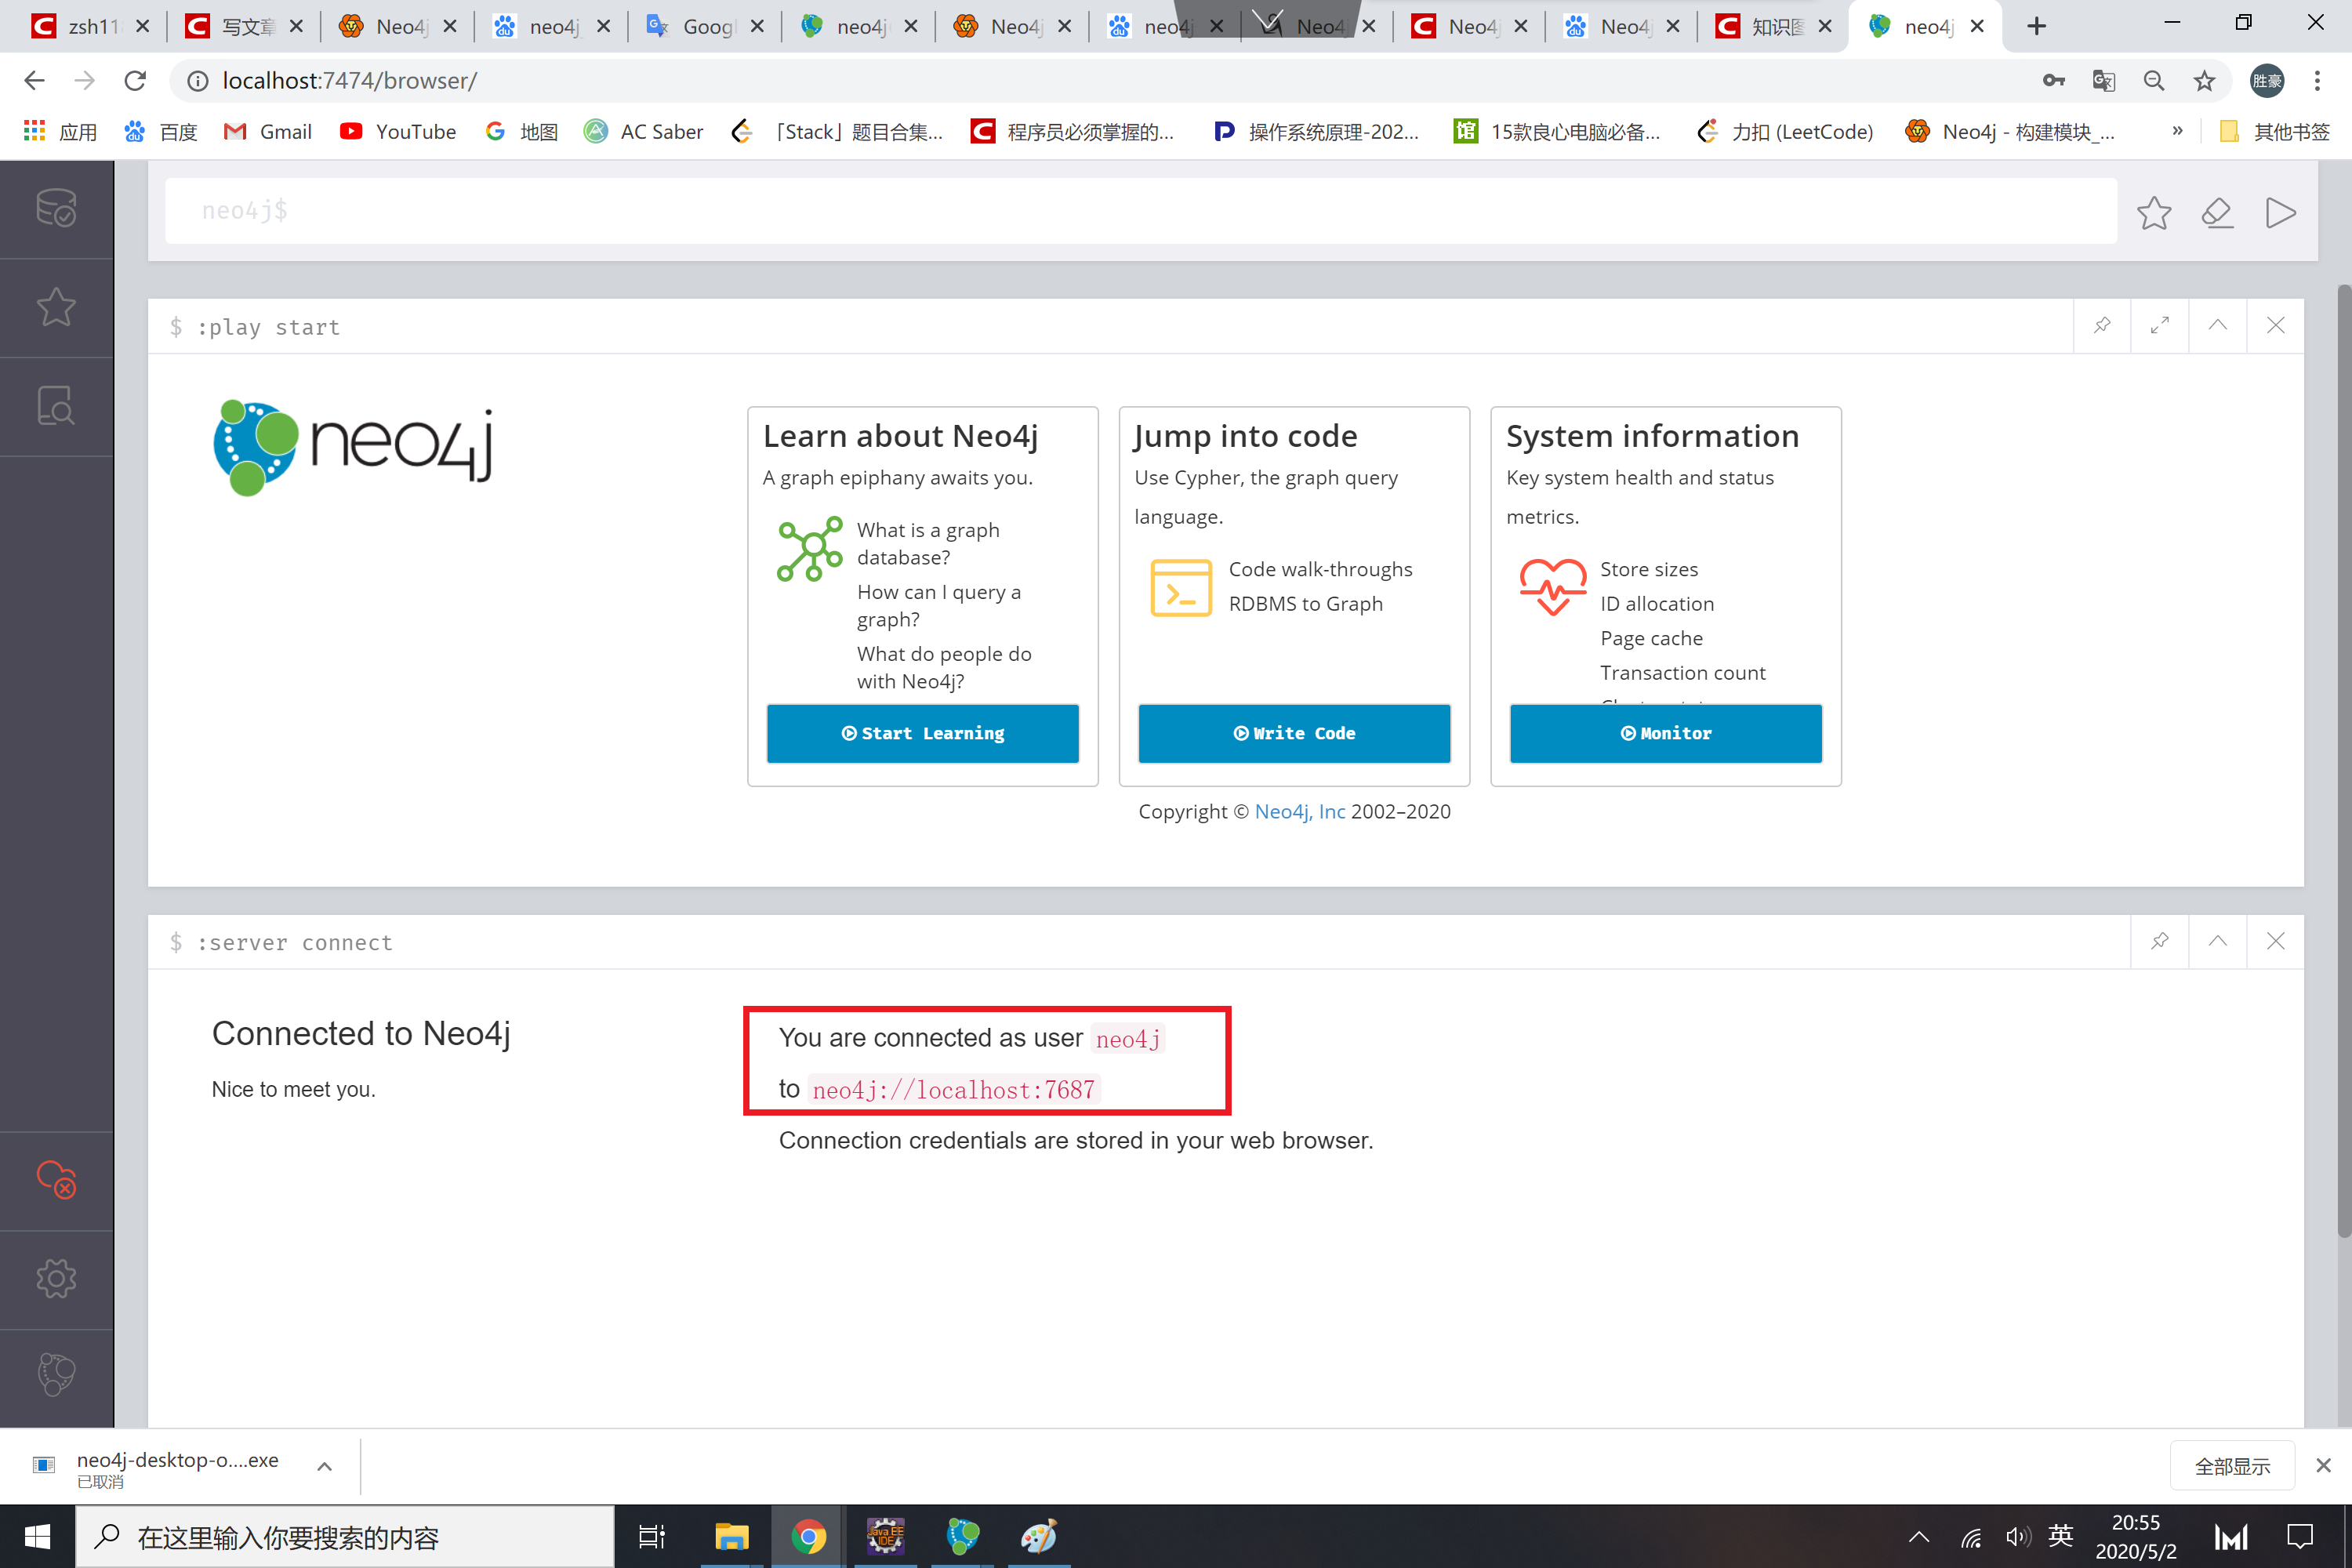Click the Run query play icon

click(x=2279, y=213)
